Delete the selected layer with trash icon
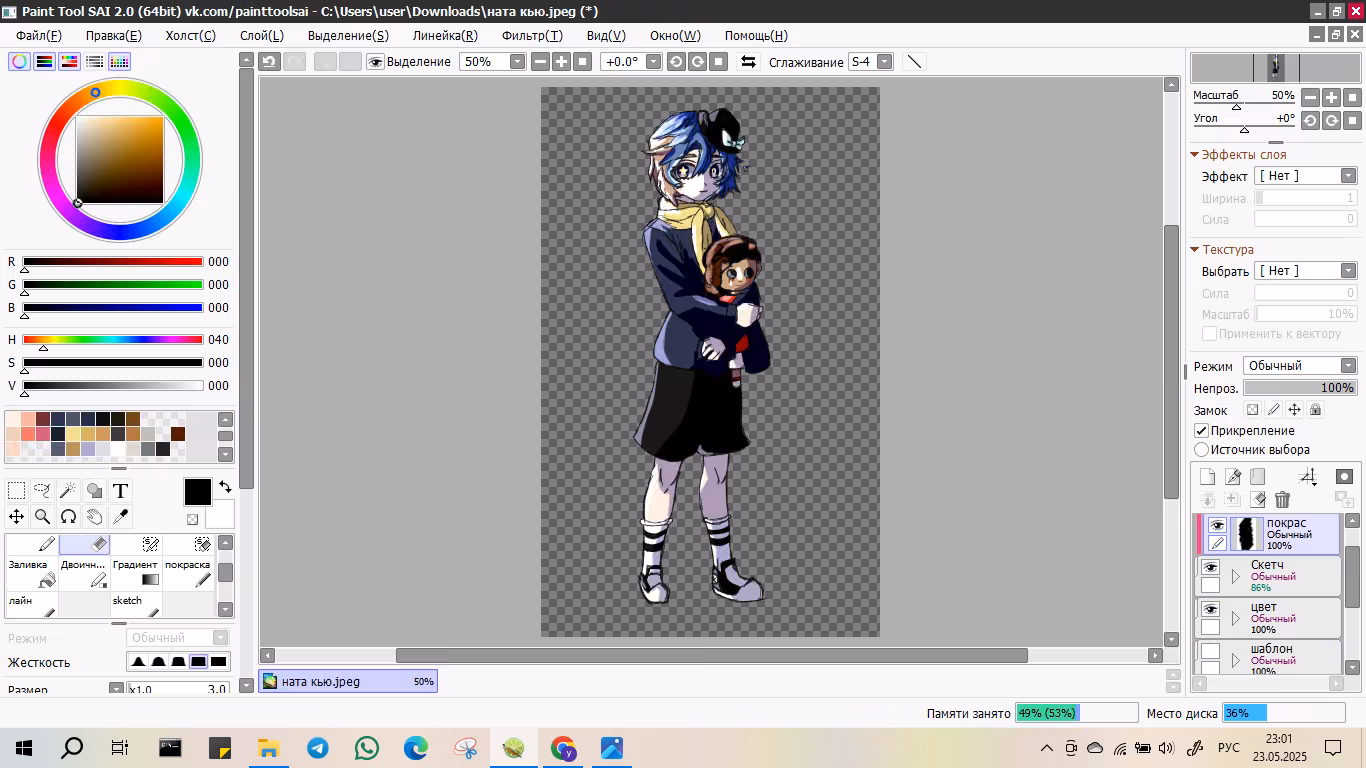Screen dimensions: 1366x768 1283,499
